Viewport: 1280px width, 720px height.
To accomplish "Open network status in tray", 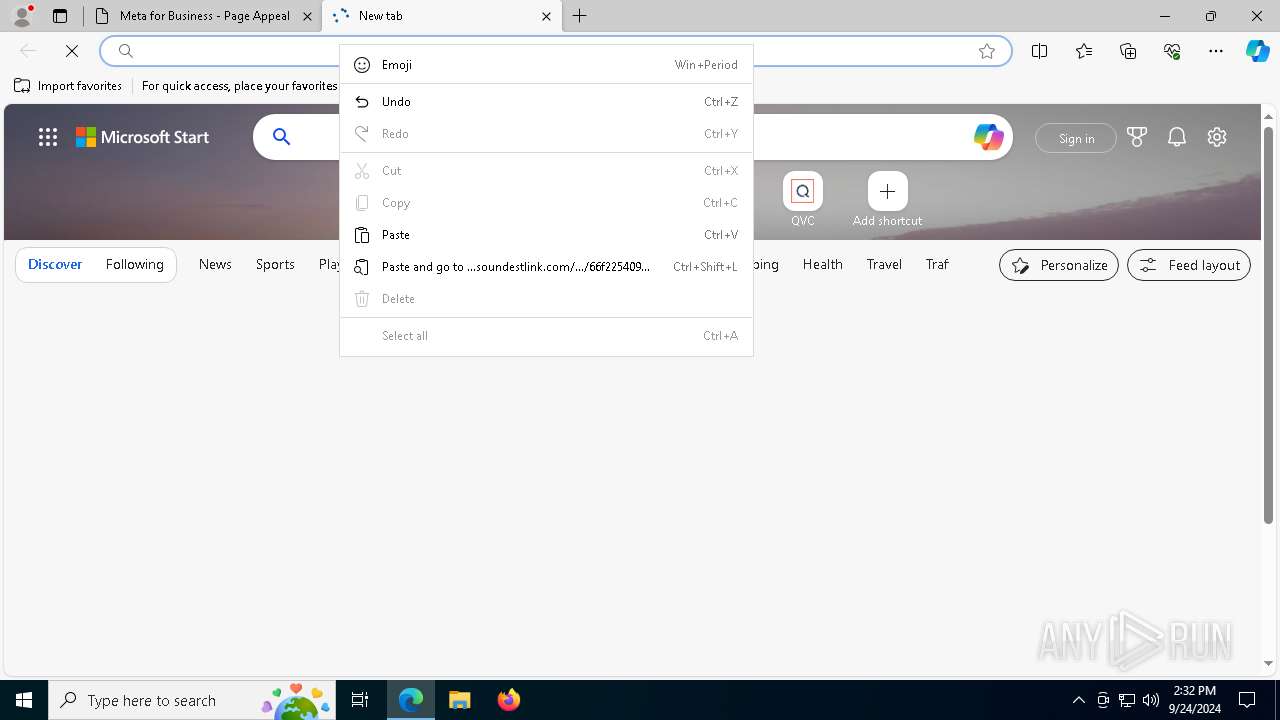I will pos(1127,700).
